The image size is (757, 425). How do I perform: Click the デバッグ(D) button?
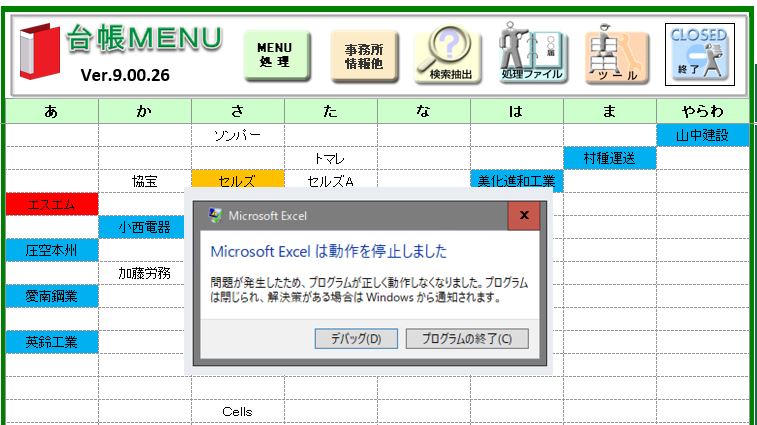pos(356,339)
